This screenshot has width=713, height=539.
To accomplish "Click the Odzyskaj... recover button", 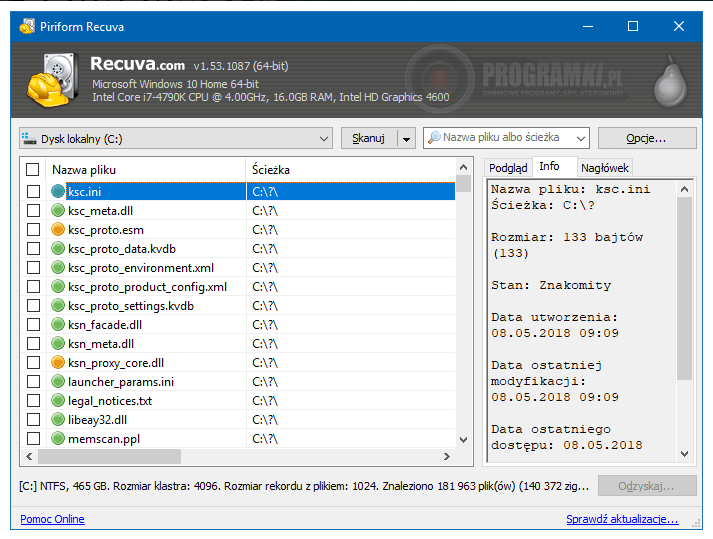I will pos(647,486).
